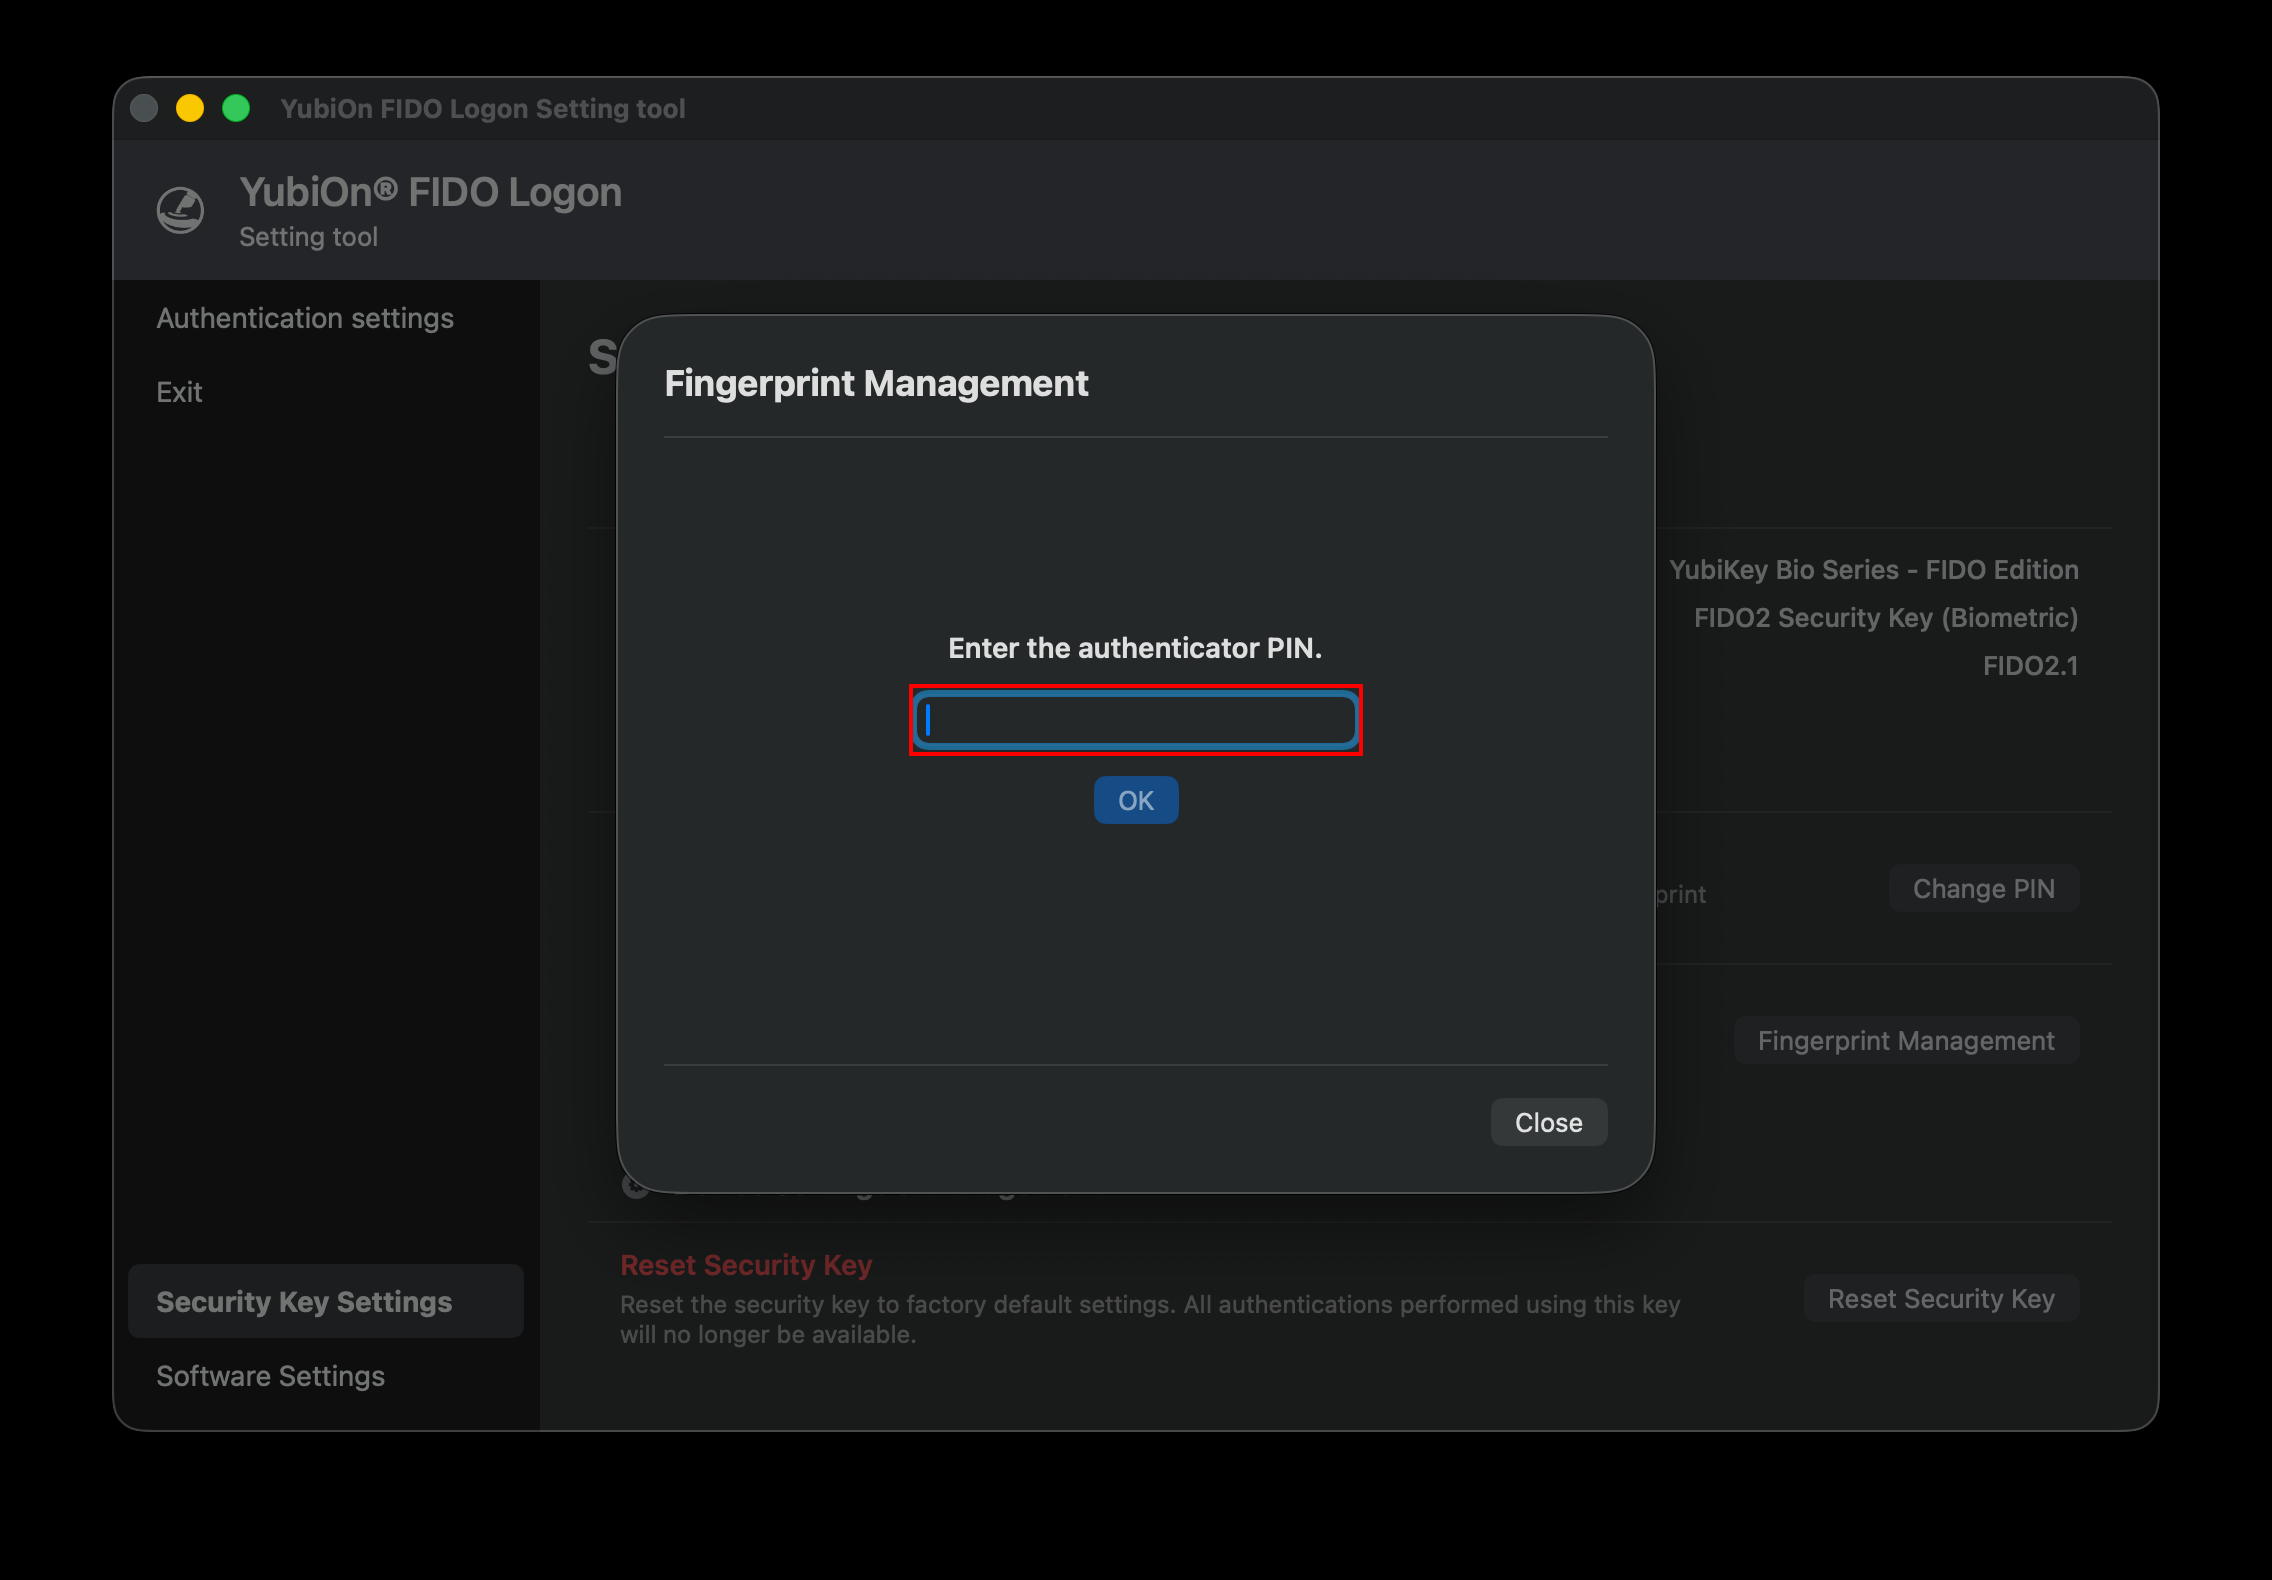Viewport: 2272px width, 1580px height.
Task: Click the YubiOn logo icon
Action: [x=181, y=210]
